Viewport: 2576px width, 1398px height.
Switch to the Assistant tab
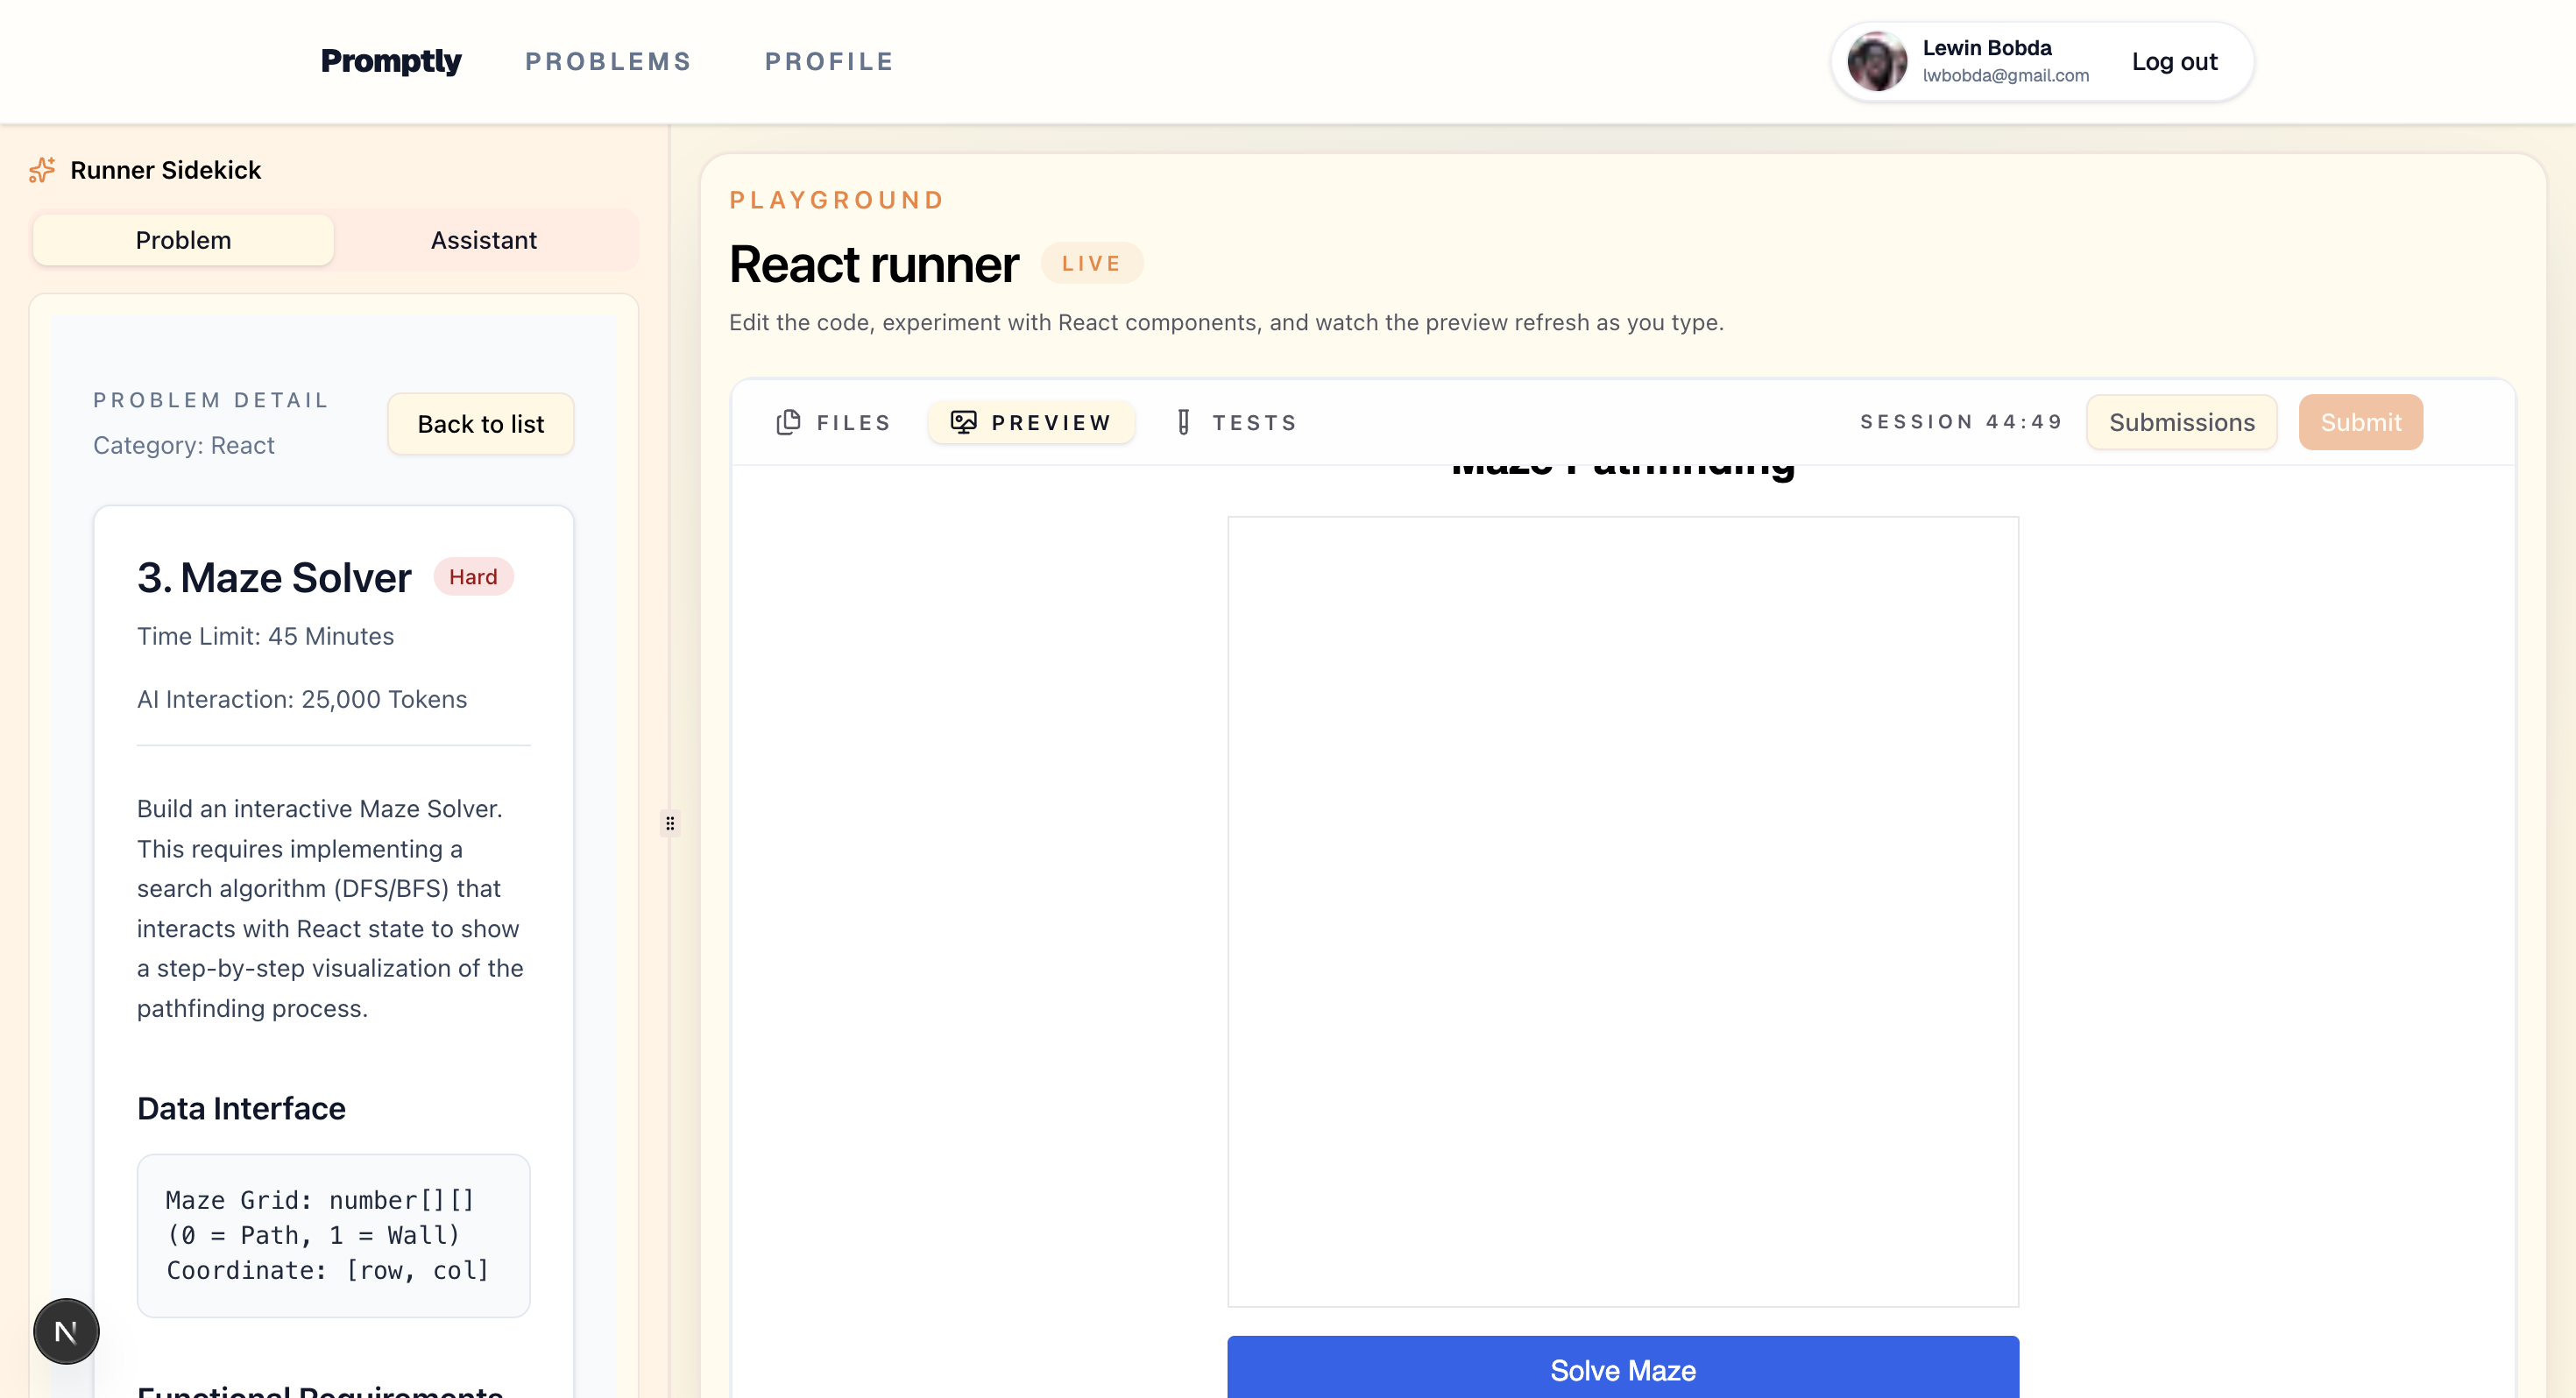pyautogui.click(x=484, y=240)
